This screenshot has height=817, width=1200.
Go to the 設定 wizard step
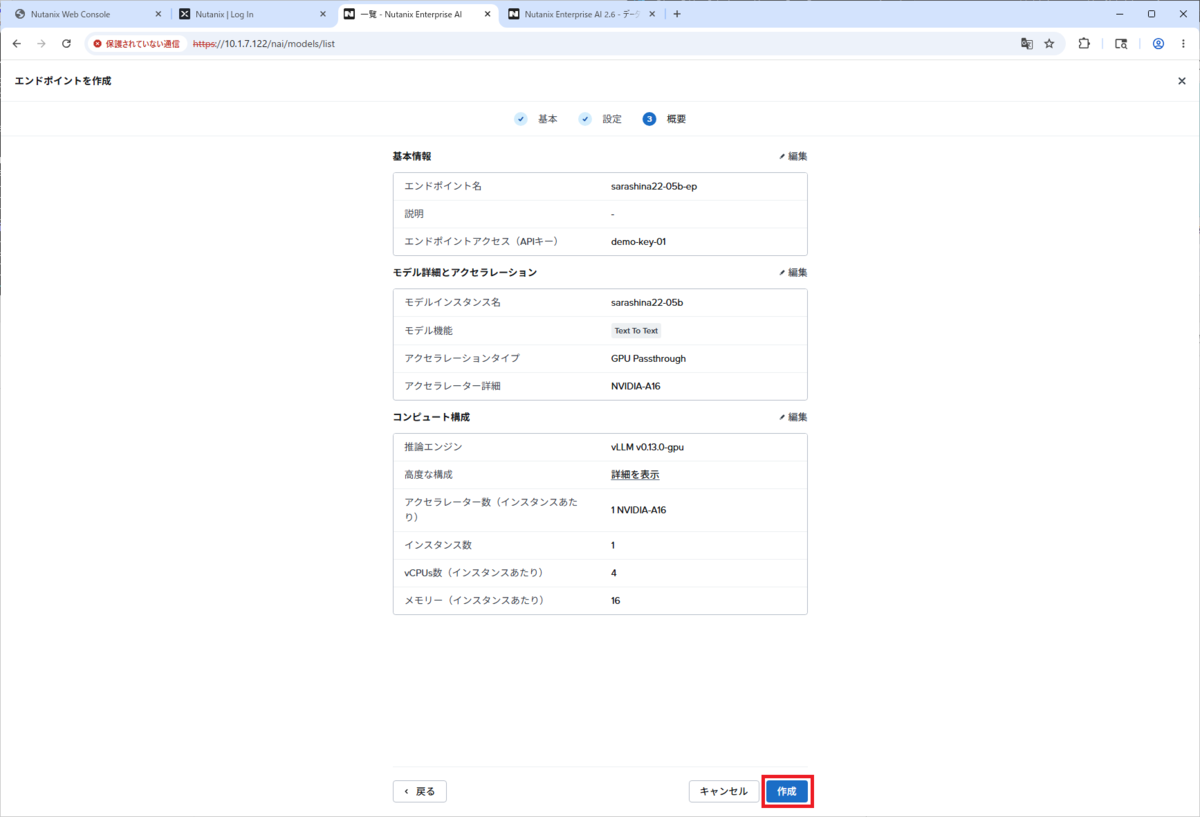pyautogui.click(x=601, y=119)
